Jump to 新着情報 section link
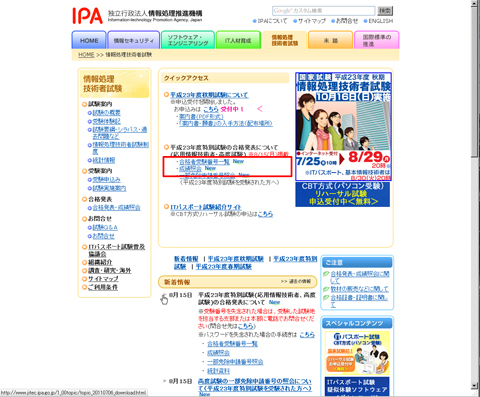 click(x=186, y=259)
